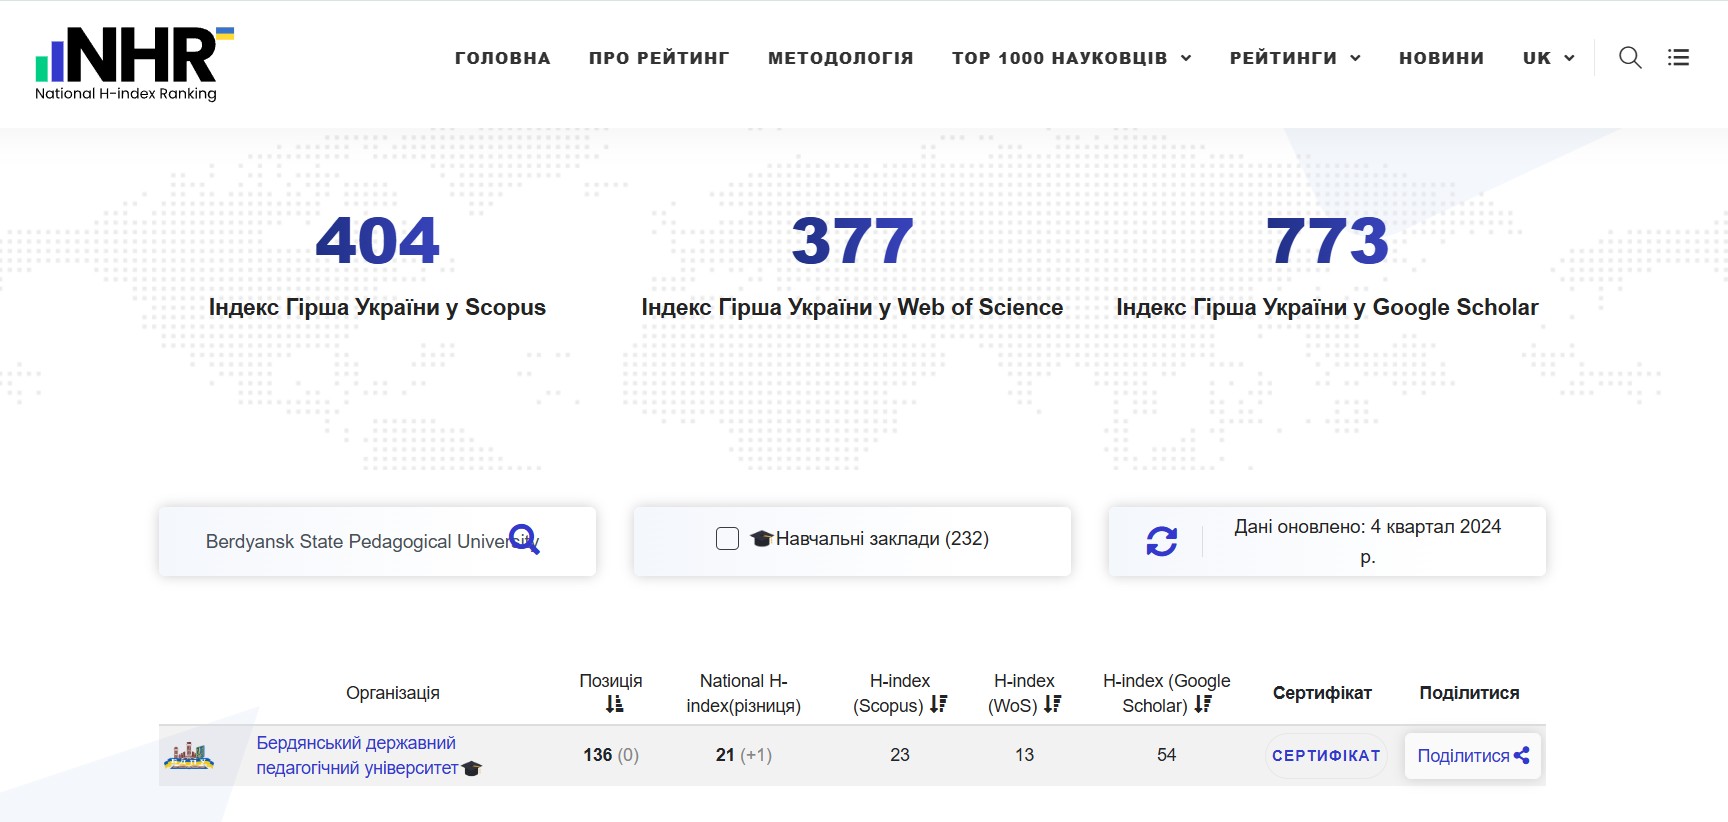Click the refresh data arrows icon

coord(1161,541)
